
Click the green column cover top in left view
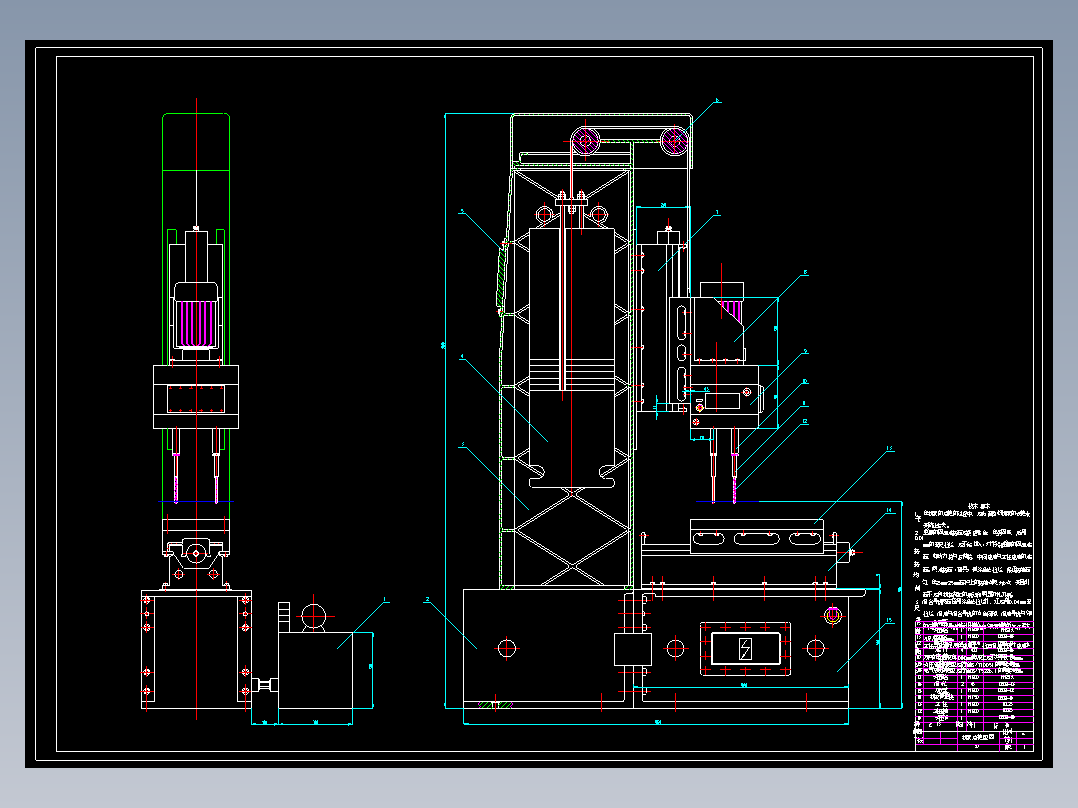[196, 142]
